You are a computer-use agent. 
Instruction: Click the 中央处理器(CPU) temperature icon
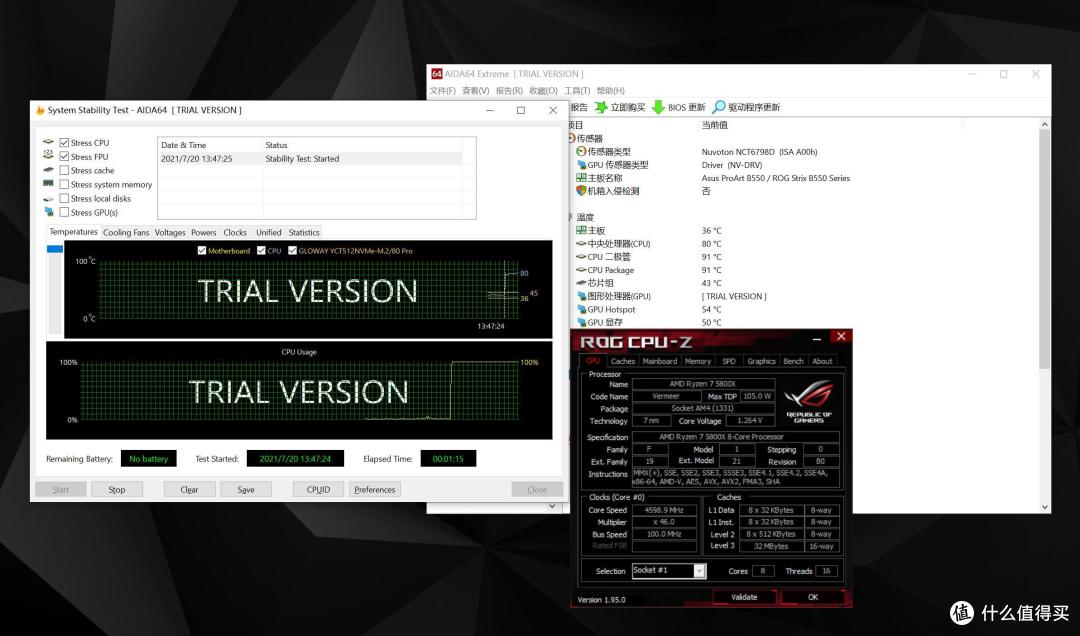coord(581,243)
